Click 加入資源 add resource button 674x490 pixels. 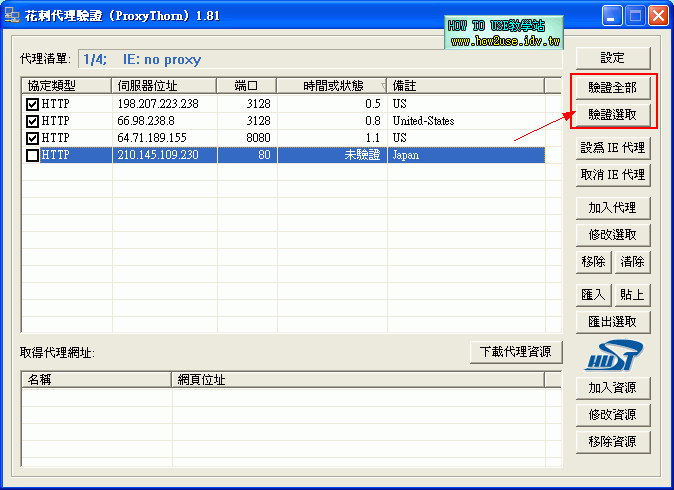(x=613, y=388)
